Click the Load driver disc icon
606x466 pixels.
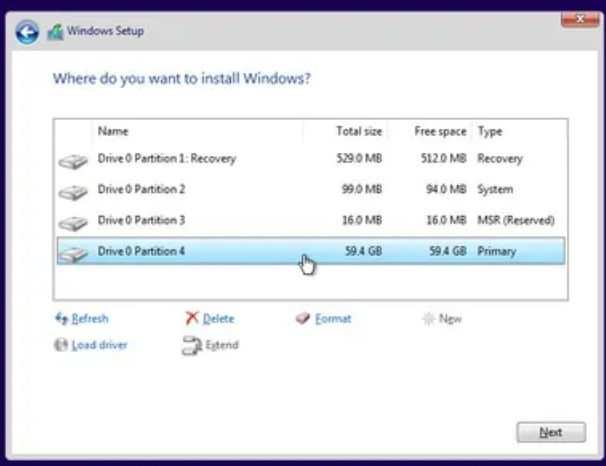click(61, 345)
